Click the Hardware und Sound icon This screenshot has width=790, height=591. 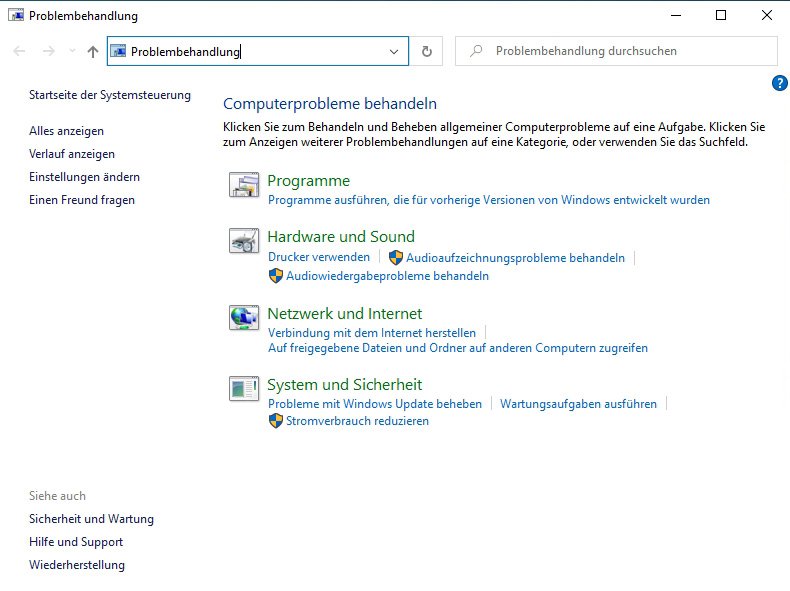tap(244, 242)
